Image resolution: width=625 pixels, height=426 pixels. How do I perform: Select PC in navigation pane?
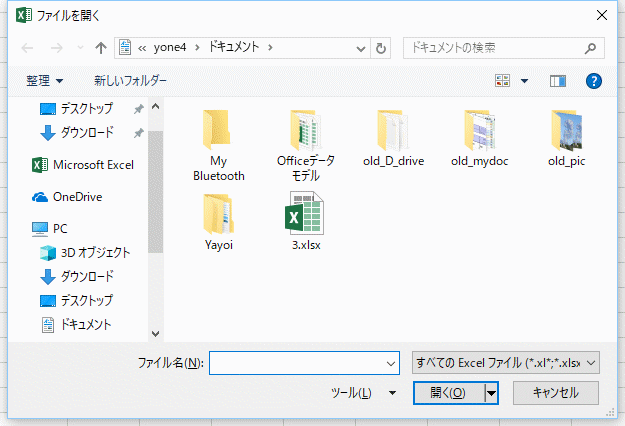(50, 229)
